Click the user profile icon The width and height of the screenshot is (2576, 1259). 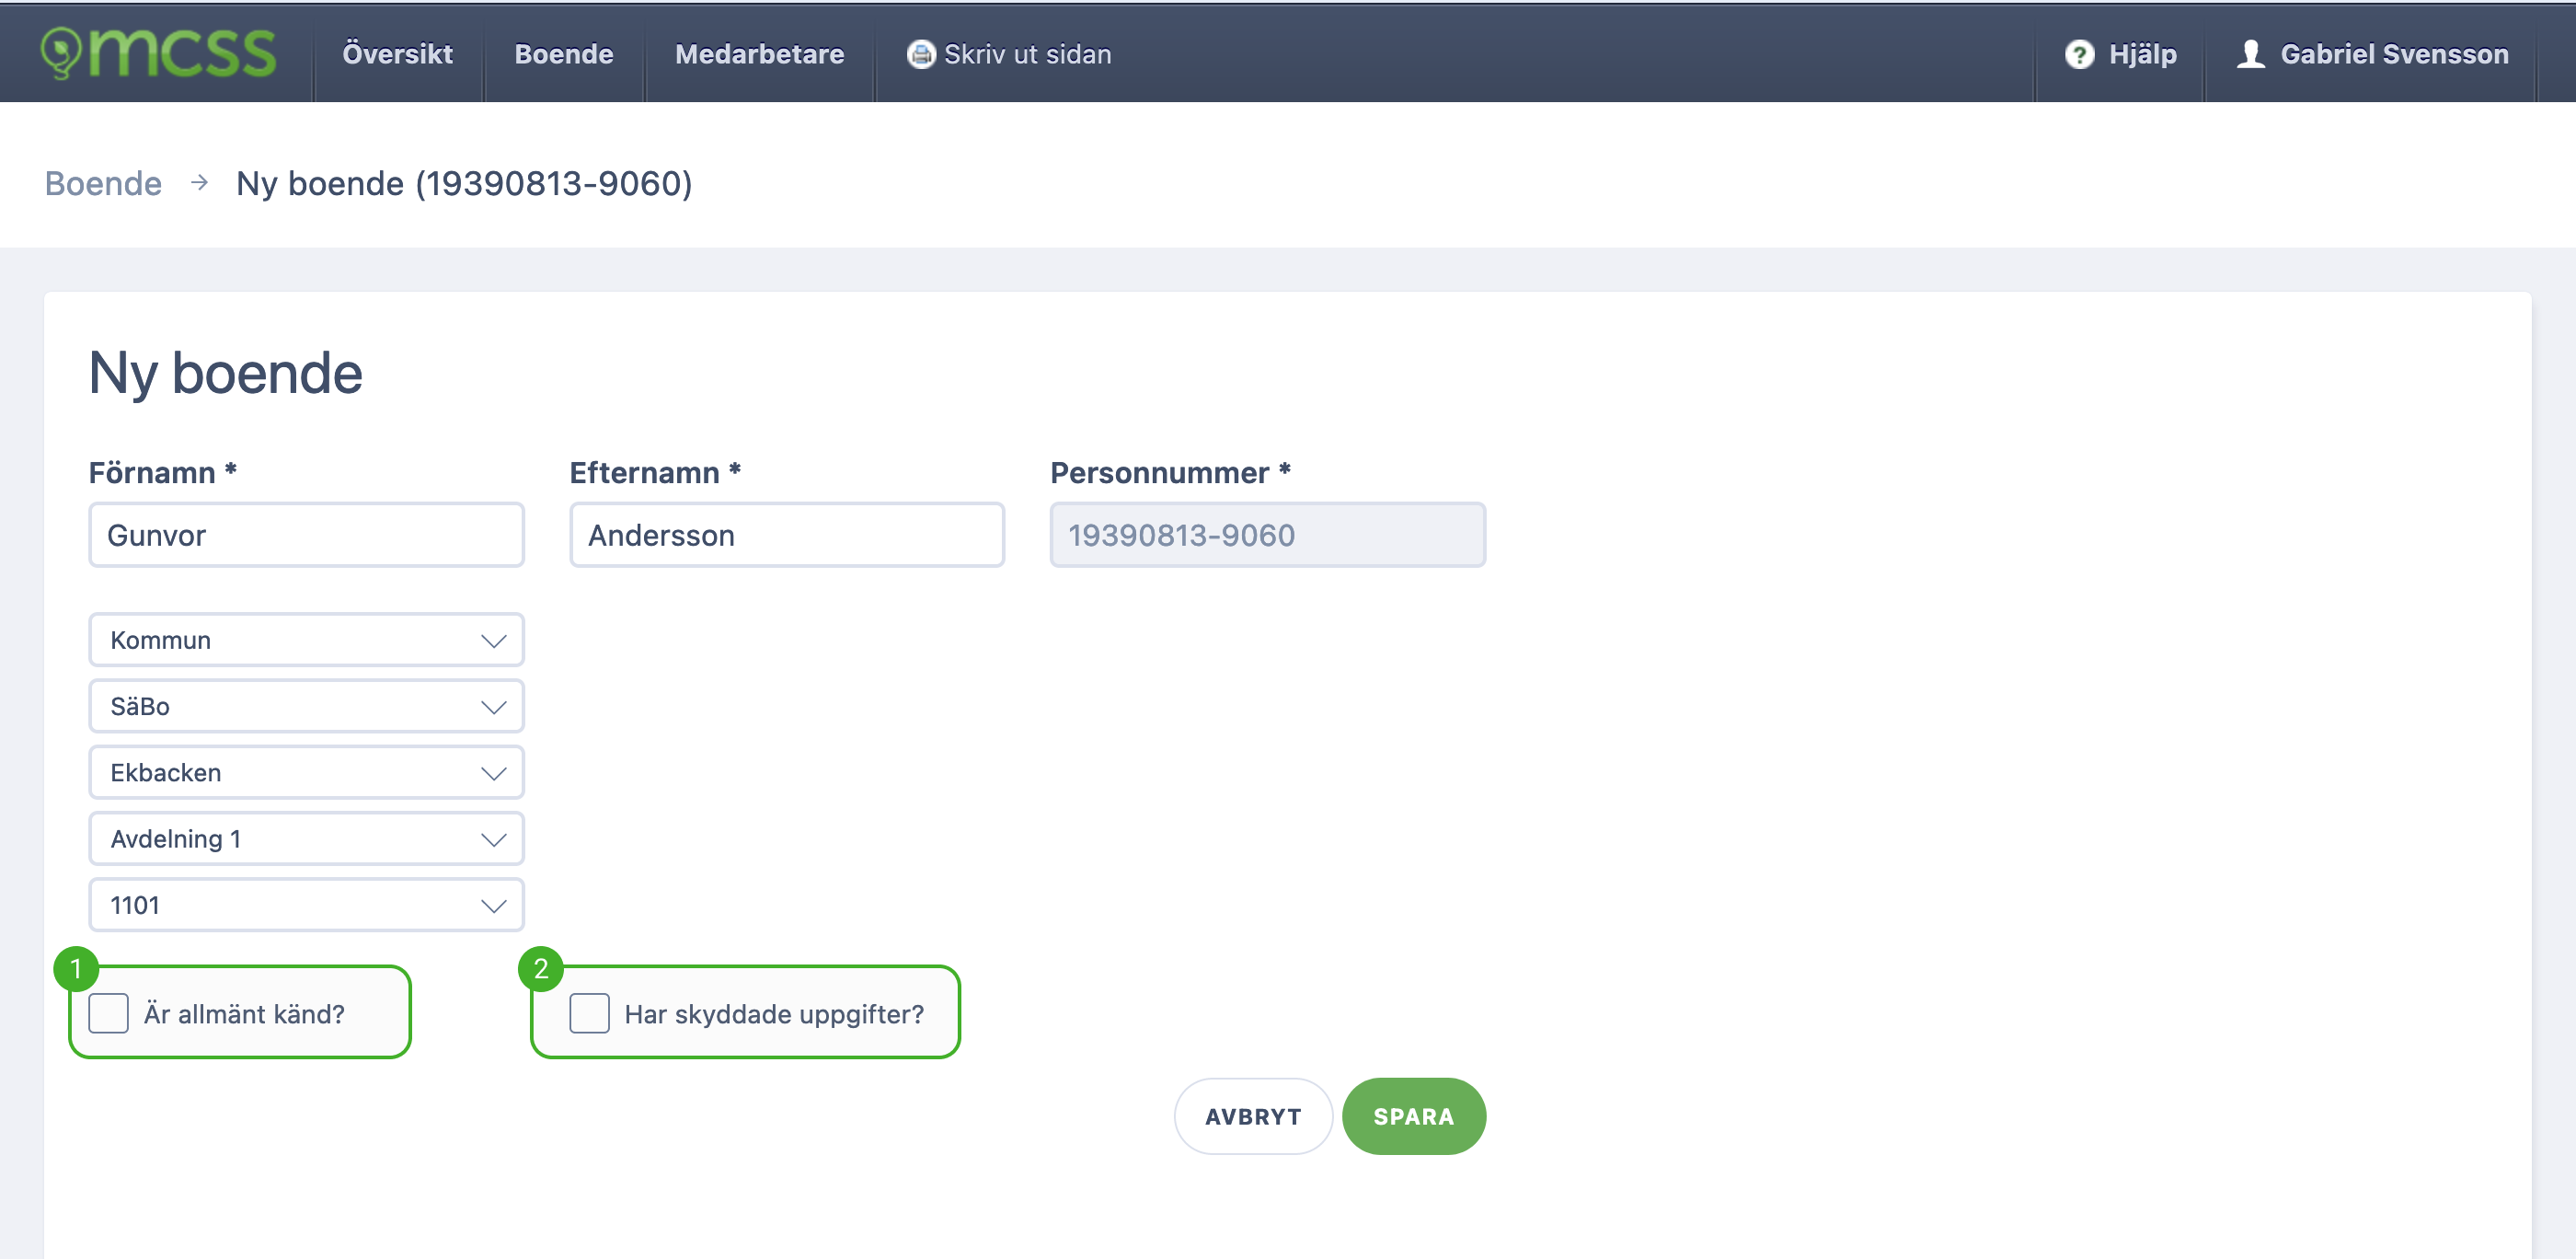(x=2250, y=54)
